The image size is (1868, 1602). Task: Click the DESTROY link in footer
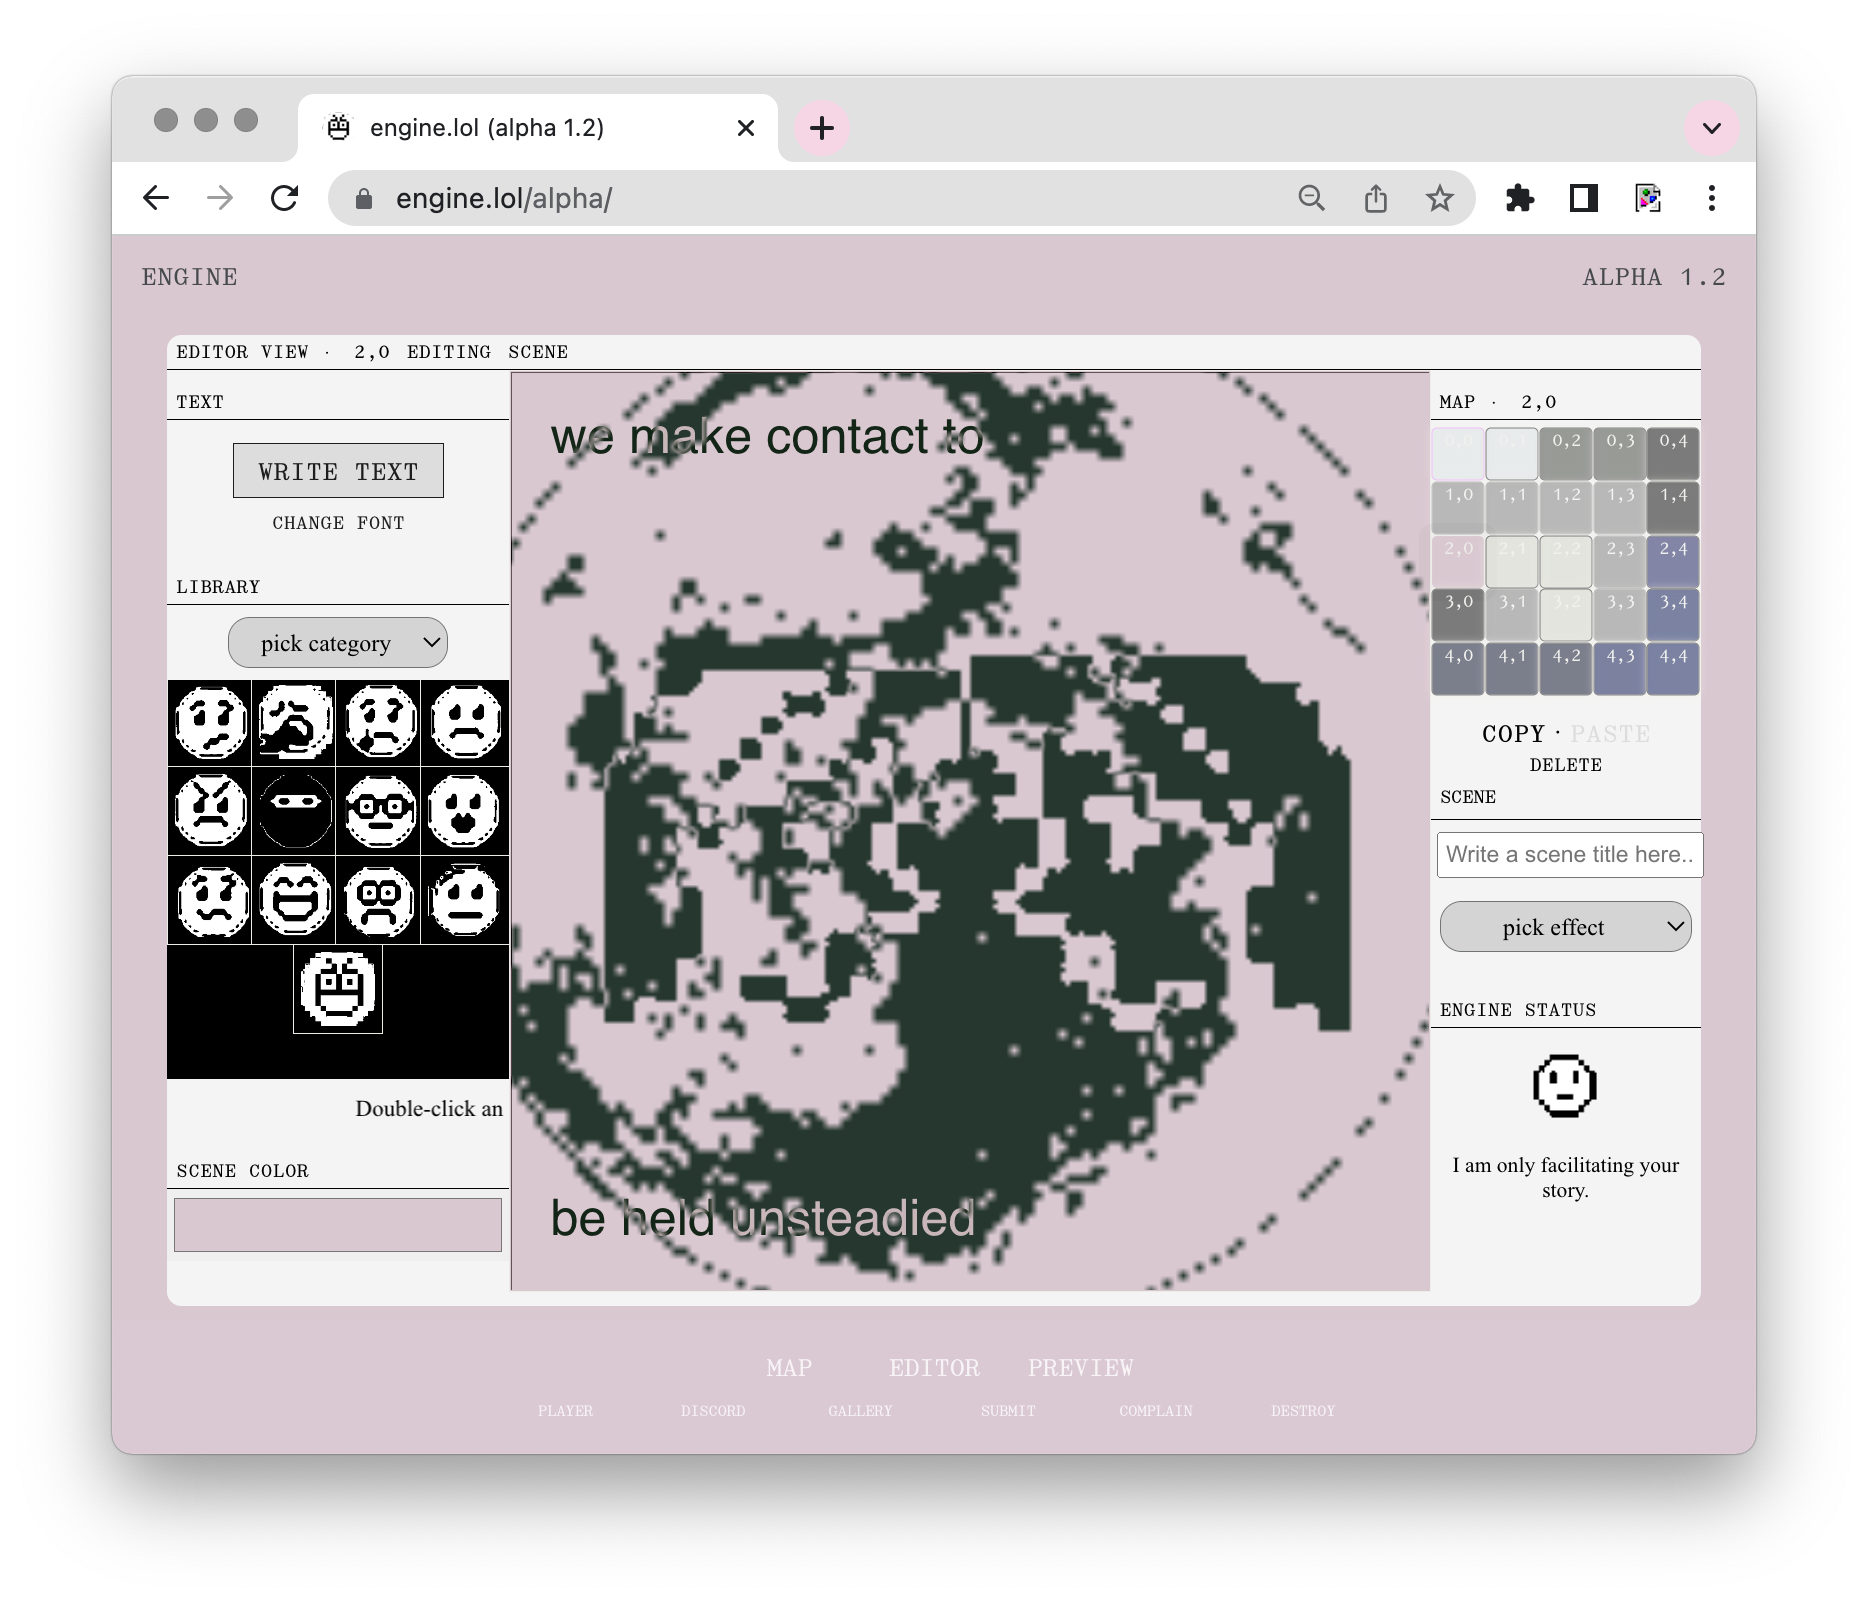pos(1303,1410)
